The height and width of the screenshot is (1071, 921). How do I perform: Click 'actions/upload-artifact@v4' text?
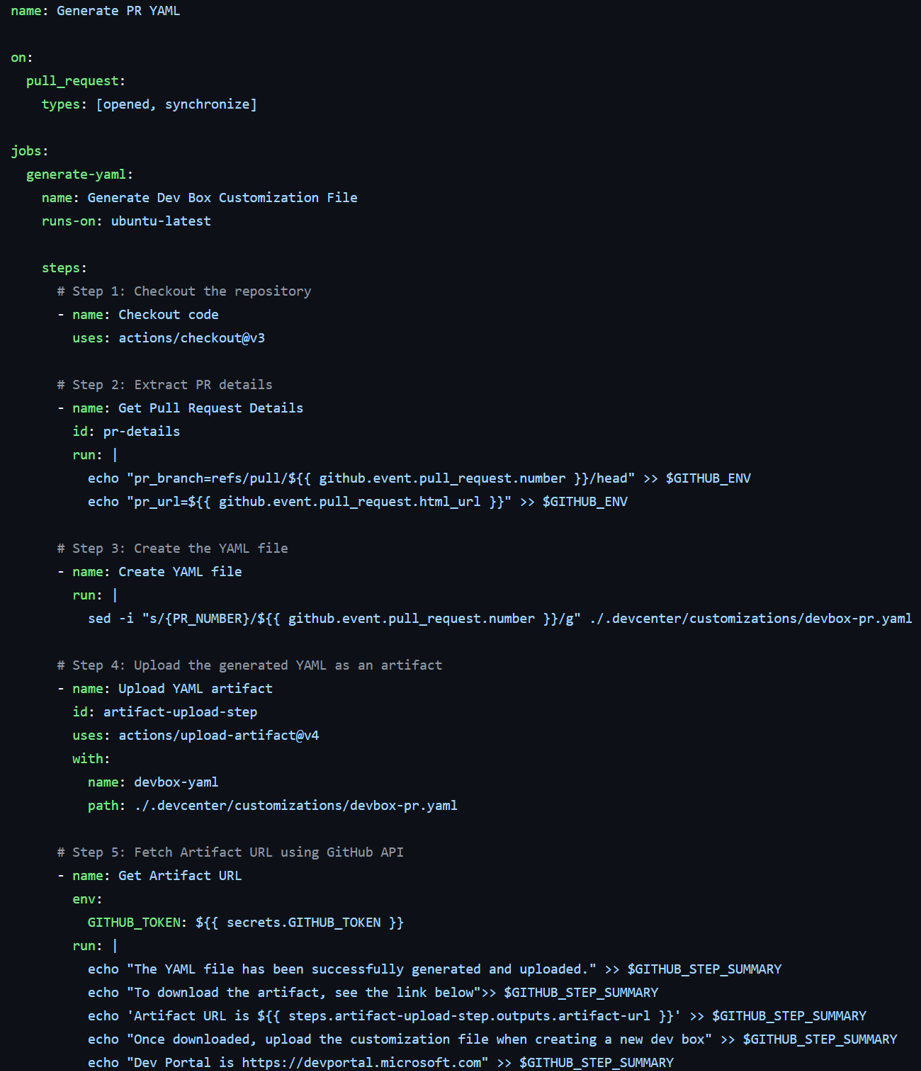pyautogui.click(x=219, y=736)
